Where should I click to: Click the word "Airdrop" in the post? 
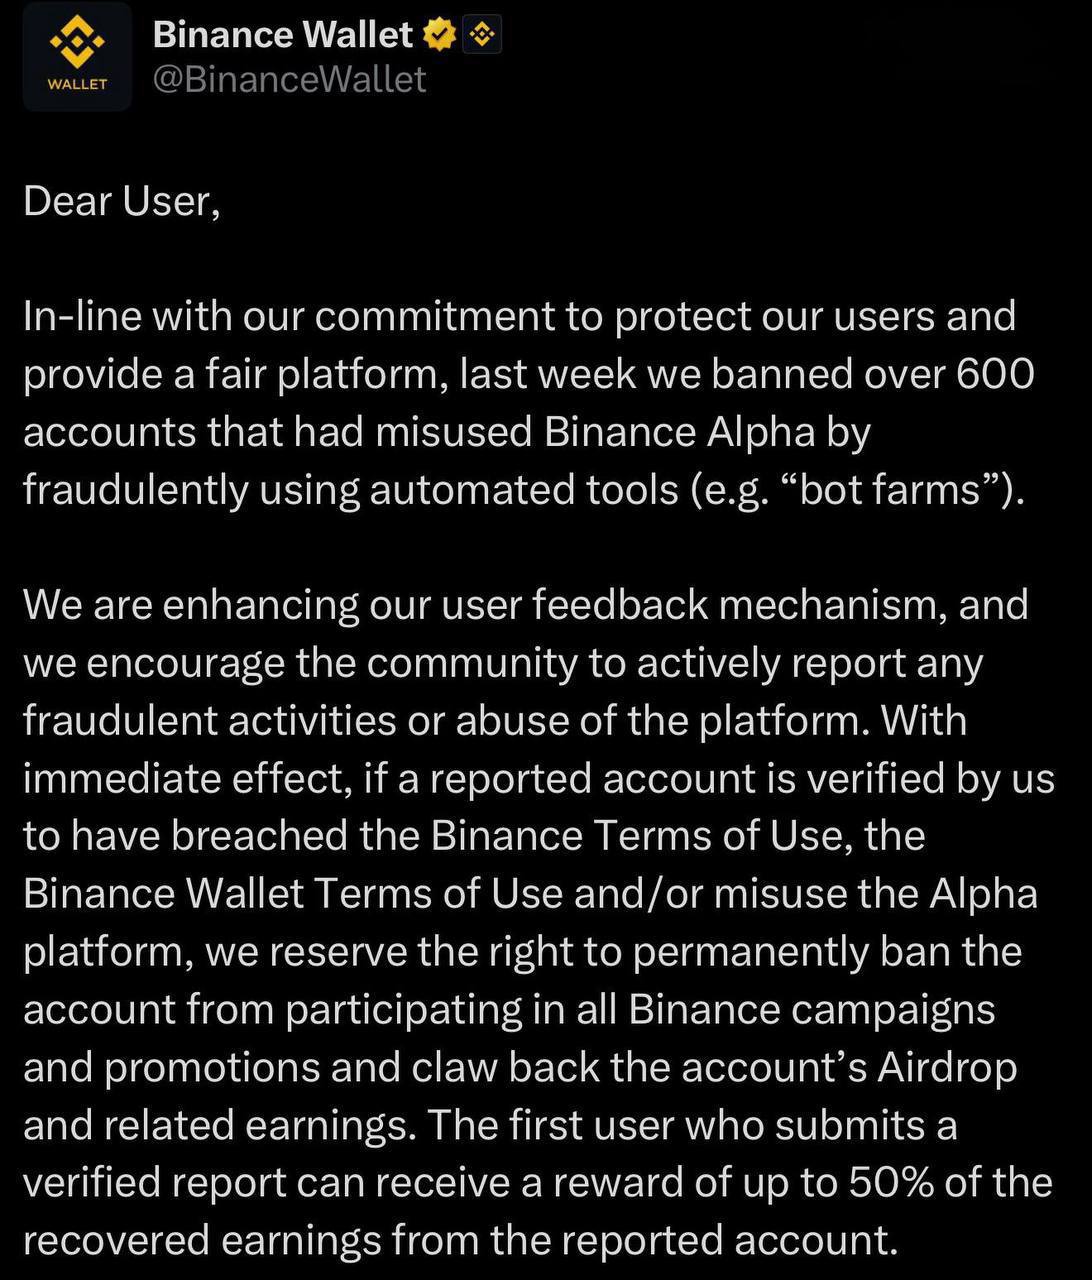(x=946, y=1067)
